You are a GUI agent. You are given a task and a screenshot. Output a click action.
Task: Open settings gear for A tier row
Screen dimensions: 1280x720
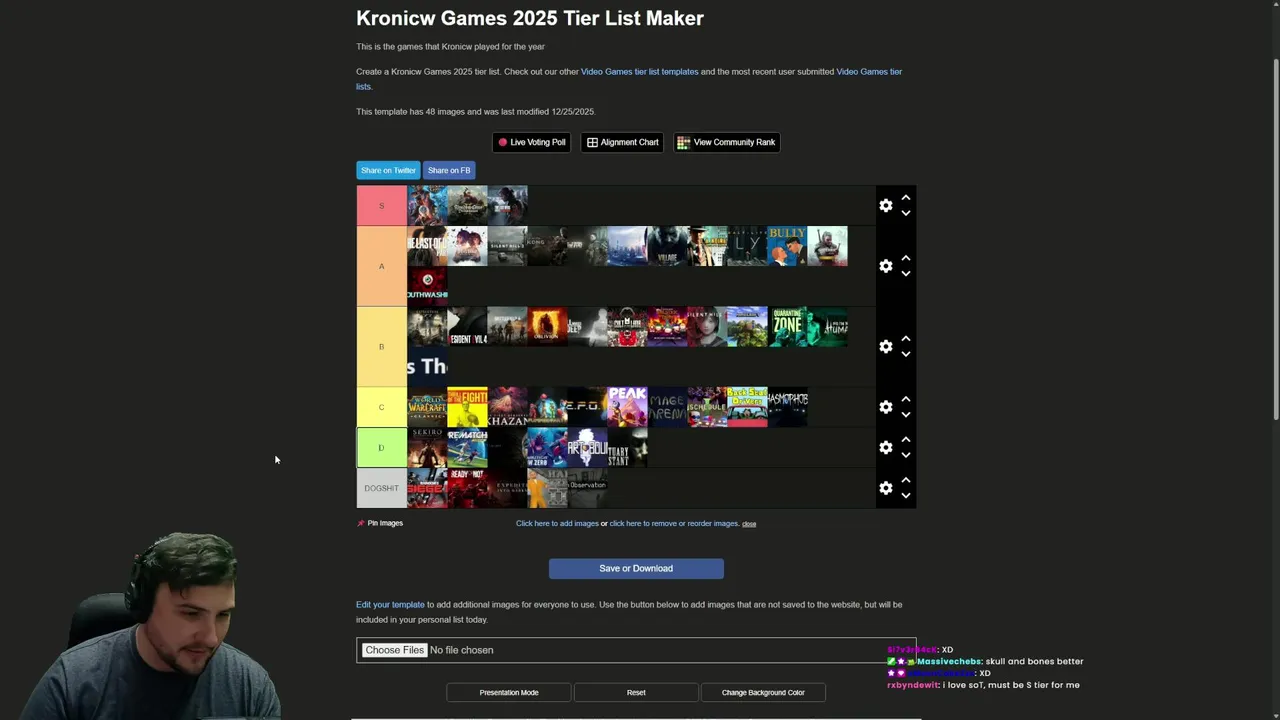tap(885, 266)
